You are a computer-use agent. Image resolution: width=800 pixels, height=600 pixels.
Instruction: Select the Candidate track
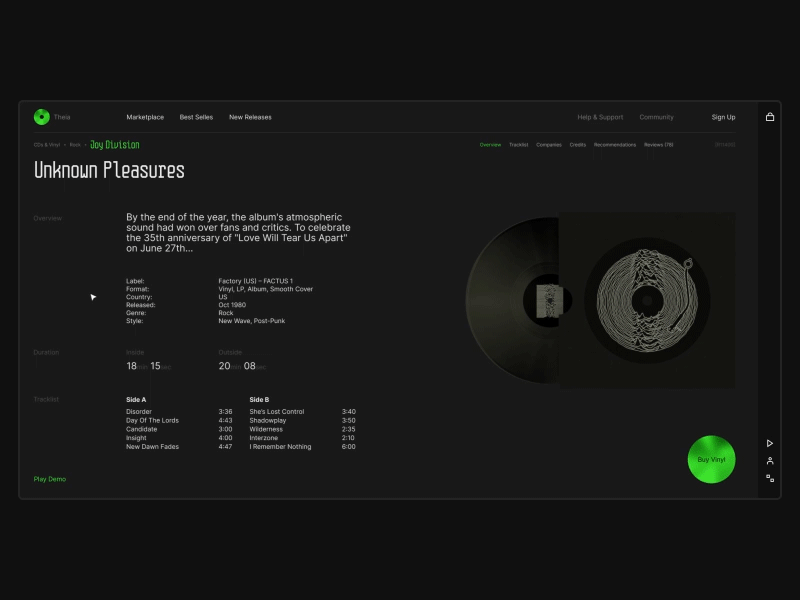141,429
